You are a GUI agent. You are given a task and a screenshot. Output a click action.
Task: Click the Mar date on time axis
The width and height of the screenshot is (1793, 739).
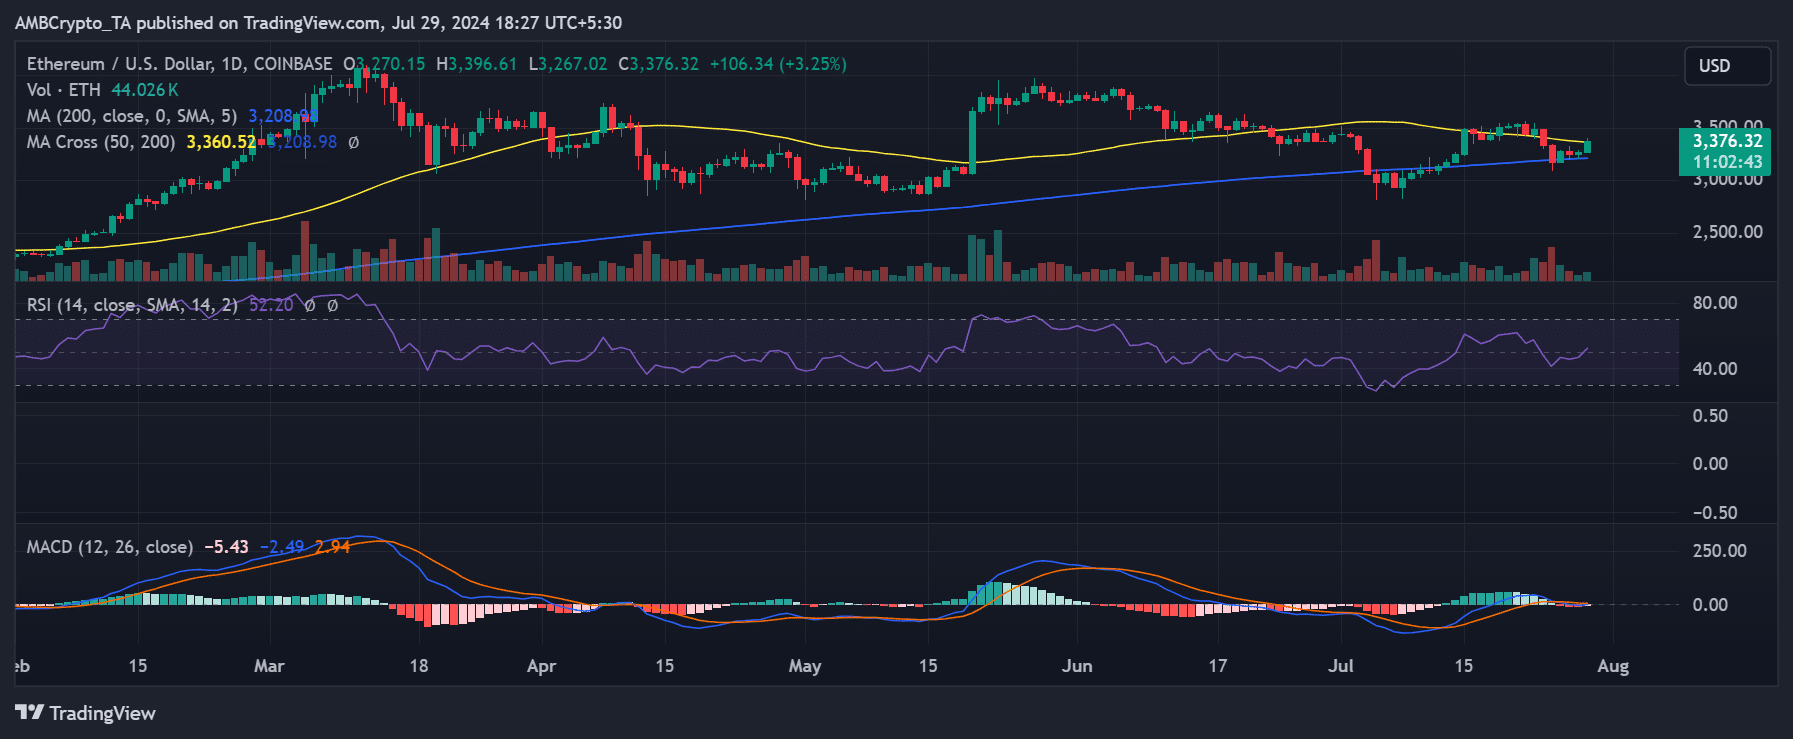point(269,666)
